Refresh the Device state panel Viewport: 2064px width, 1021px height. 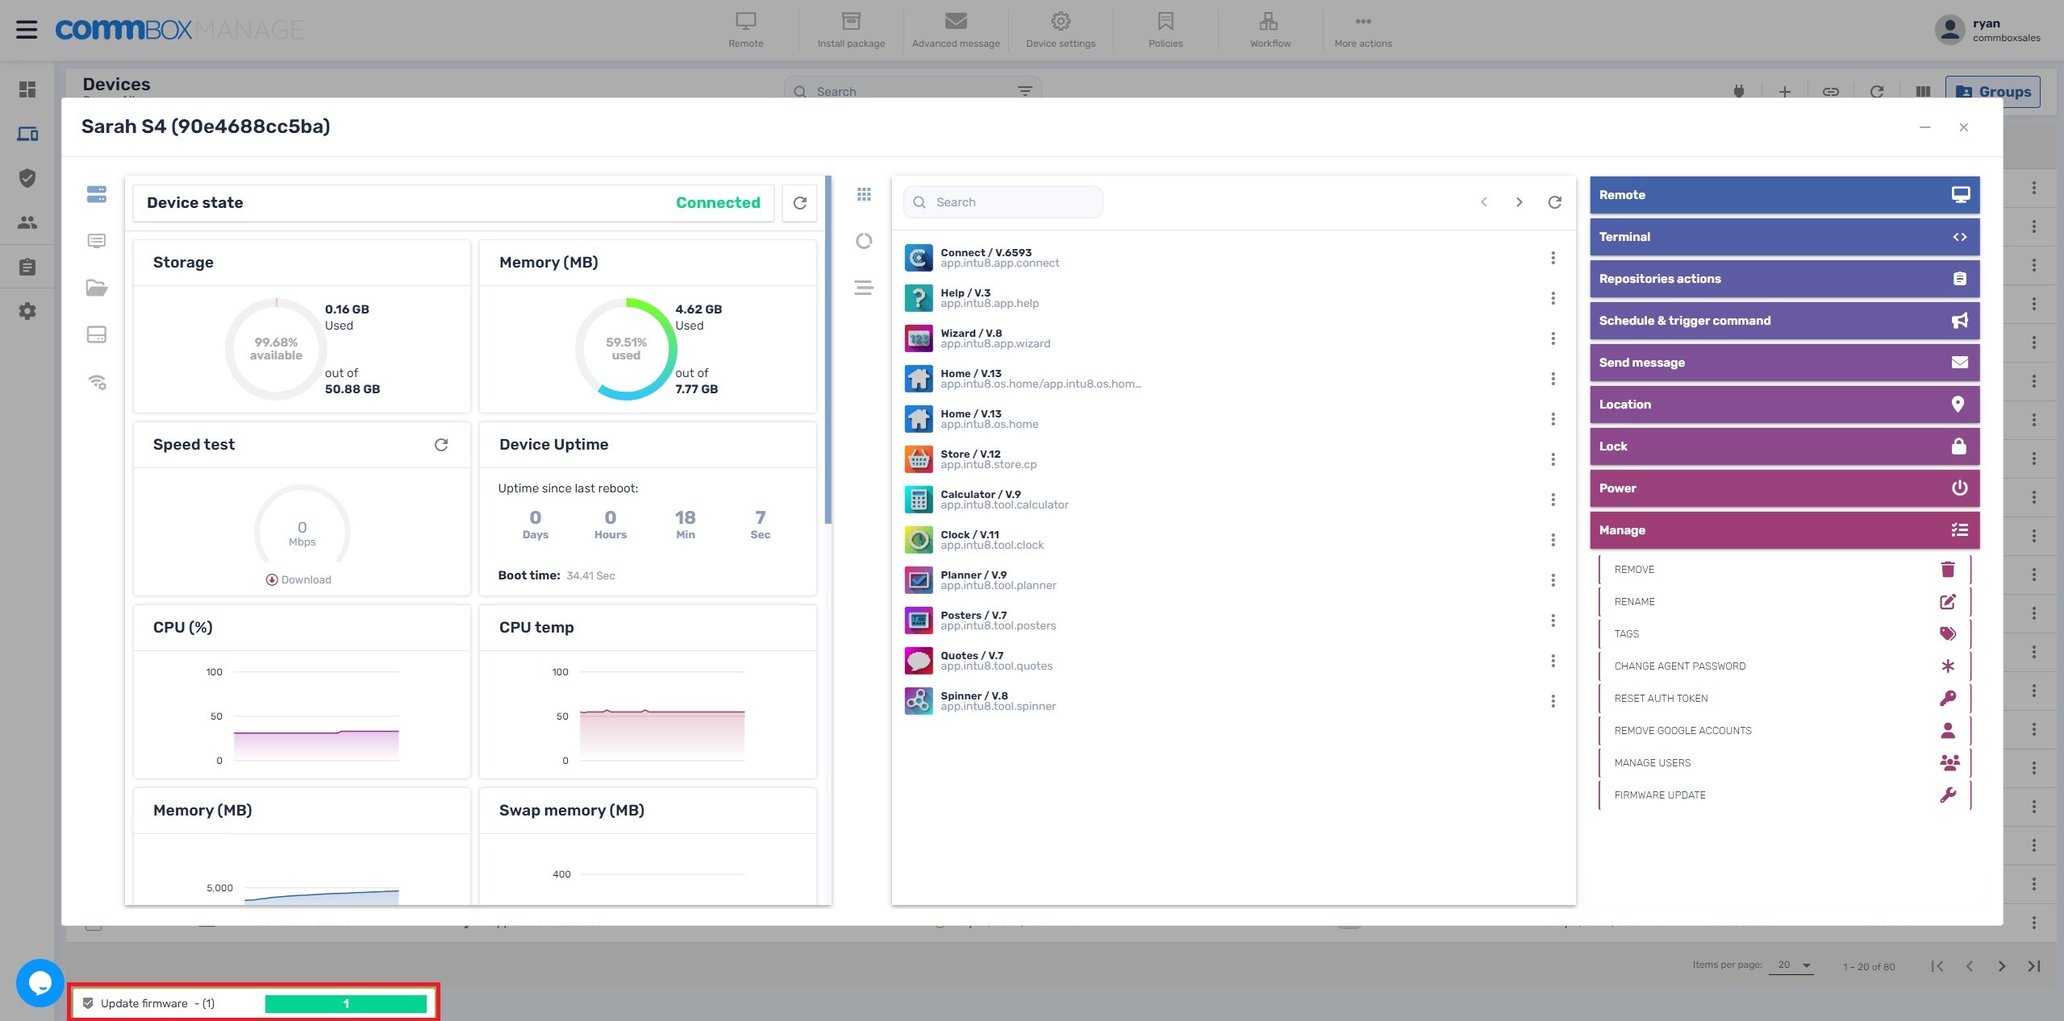coord(799,202)
